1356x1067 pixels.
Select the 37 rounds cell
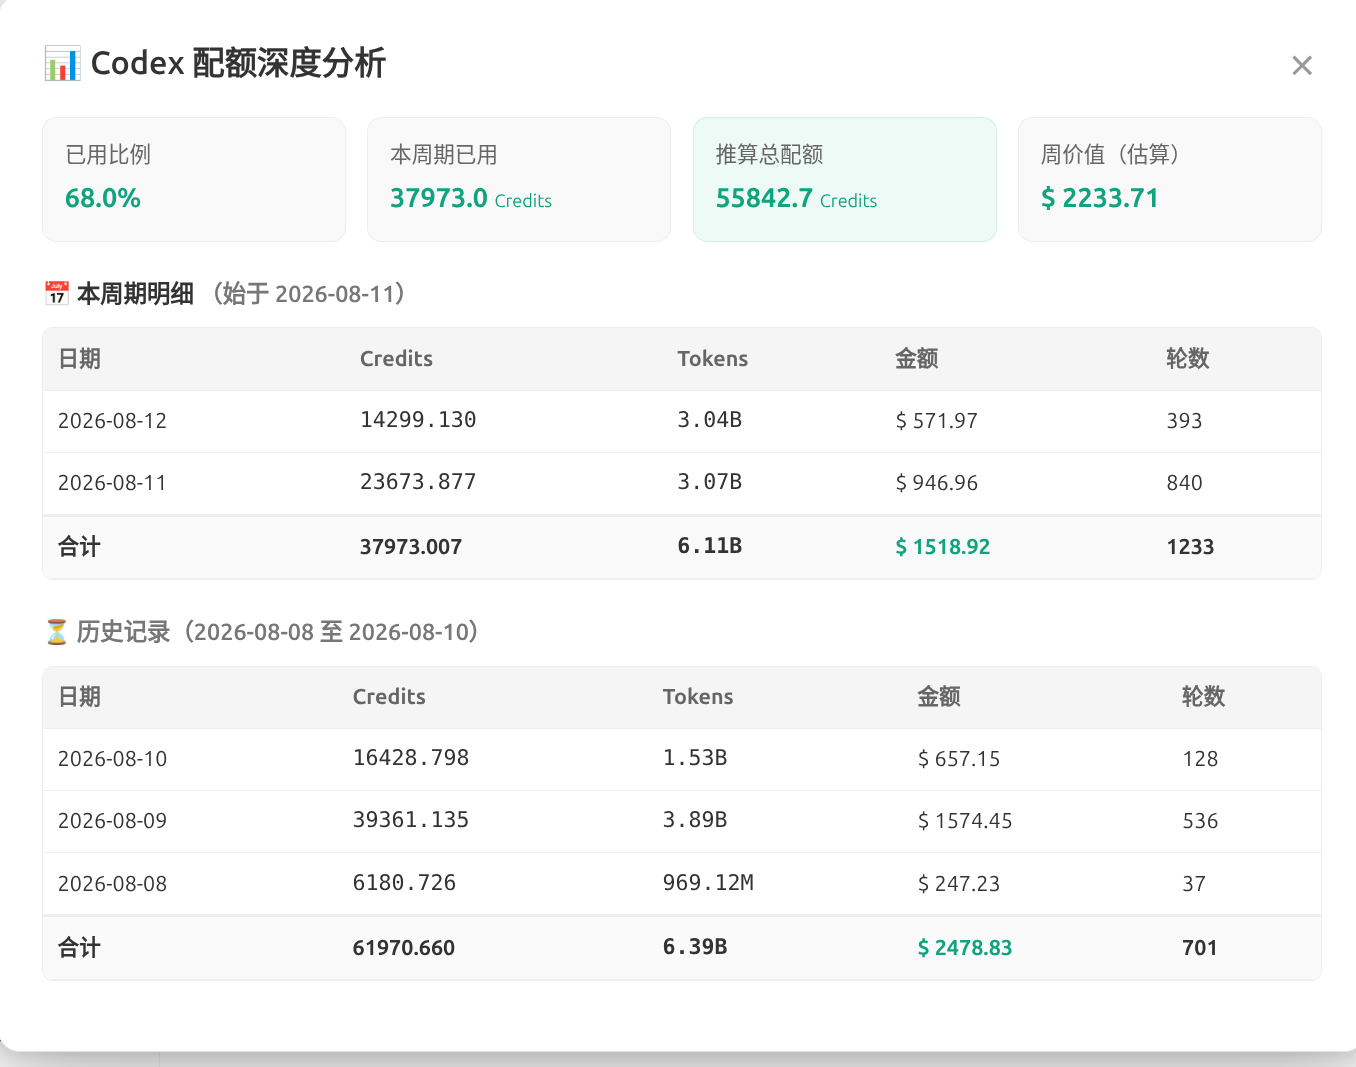pyautogui.click(x=1194, y=884)
